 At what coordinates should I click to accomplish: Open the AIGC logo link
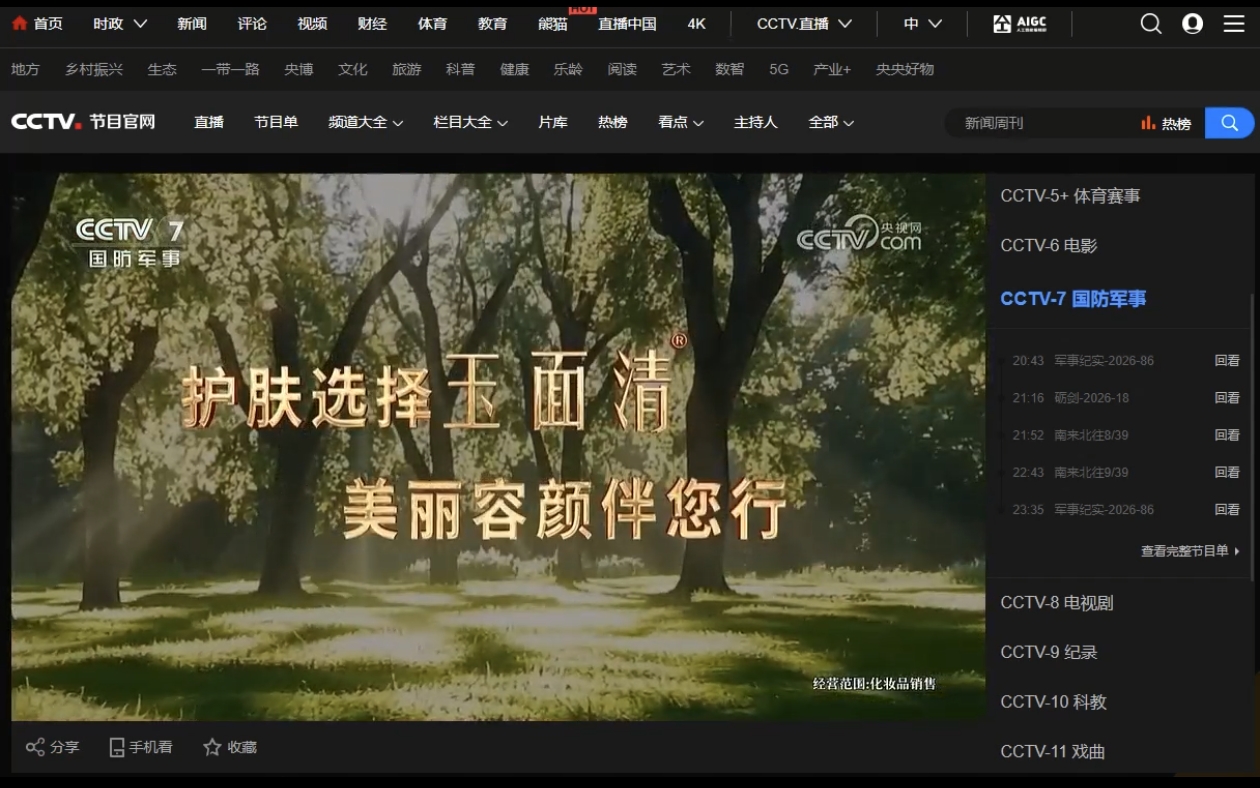click(x=1019, y=23)
